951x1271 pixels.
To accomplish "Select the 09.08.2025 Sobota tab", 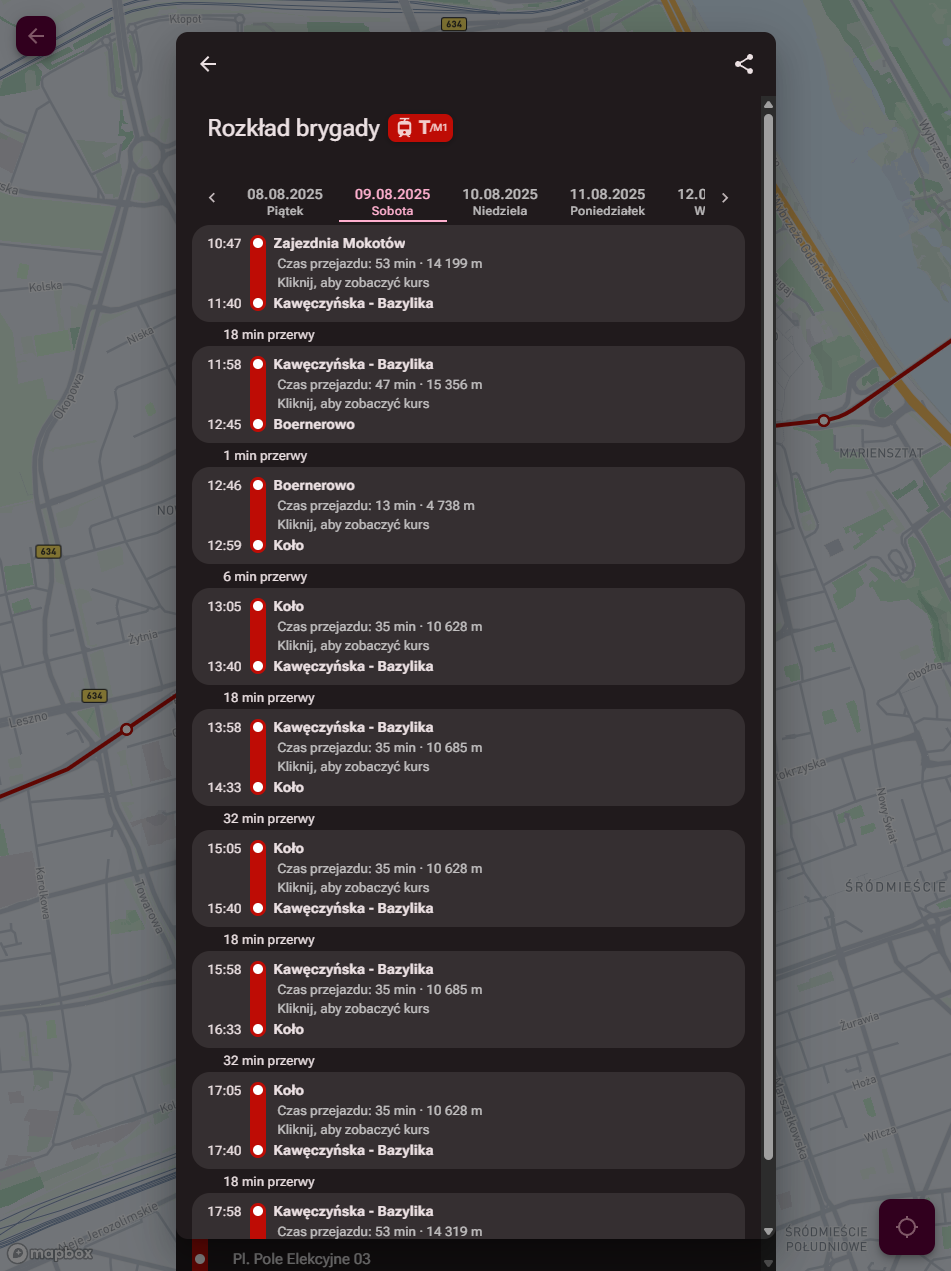I will coord(392,201).
